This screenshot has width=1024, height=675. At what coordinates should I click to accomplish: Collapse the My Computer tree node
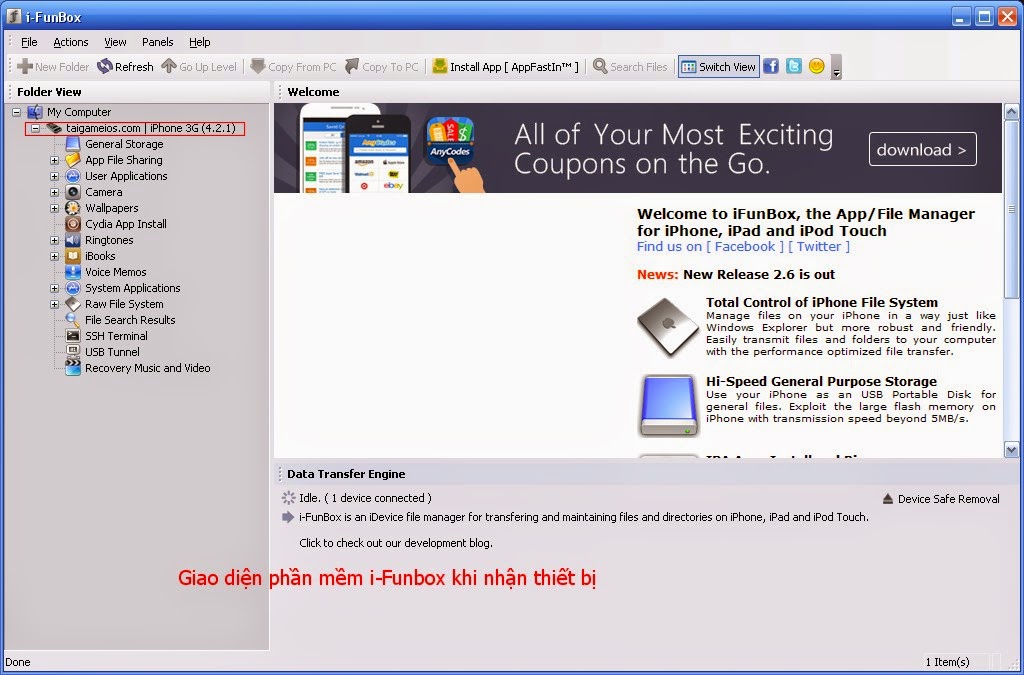[x=16, y=112]
